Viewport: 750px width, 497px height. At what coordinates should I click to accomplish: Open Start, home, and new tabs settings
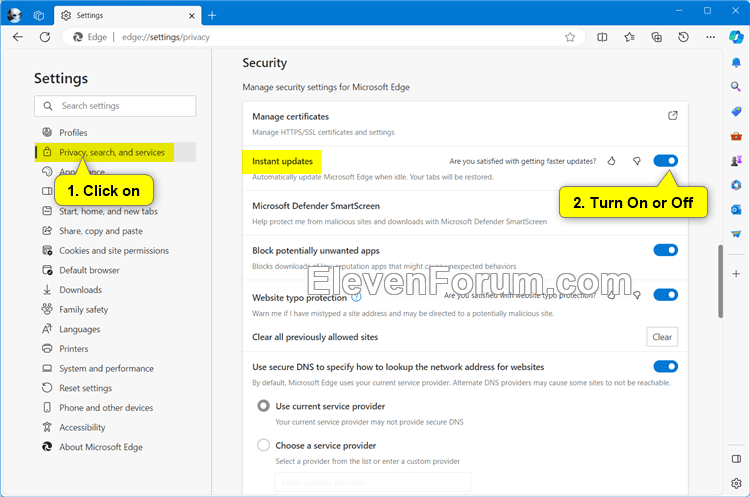click(115, 211)
